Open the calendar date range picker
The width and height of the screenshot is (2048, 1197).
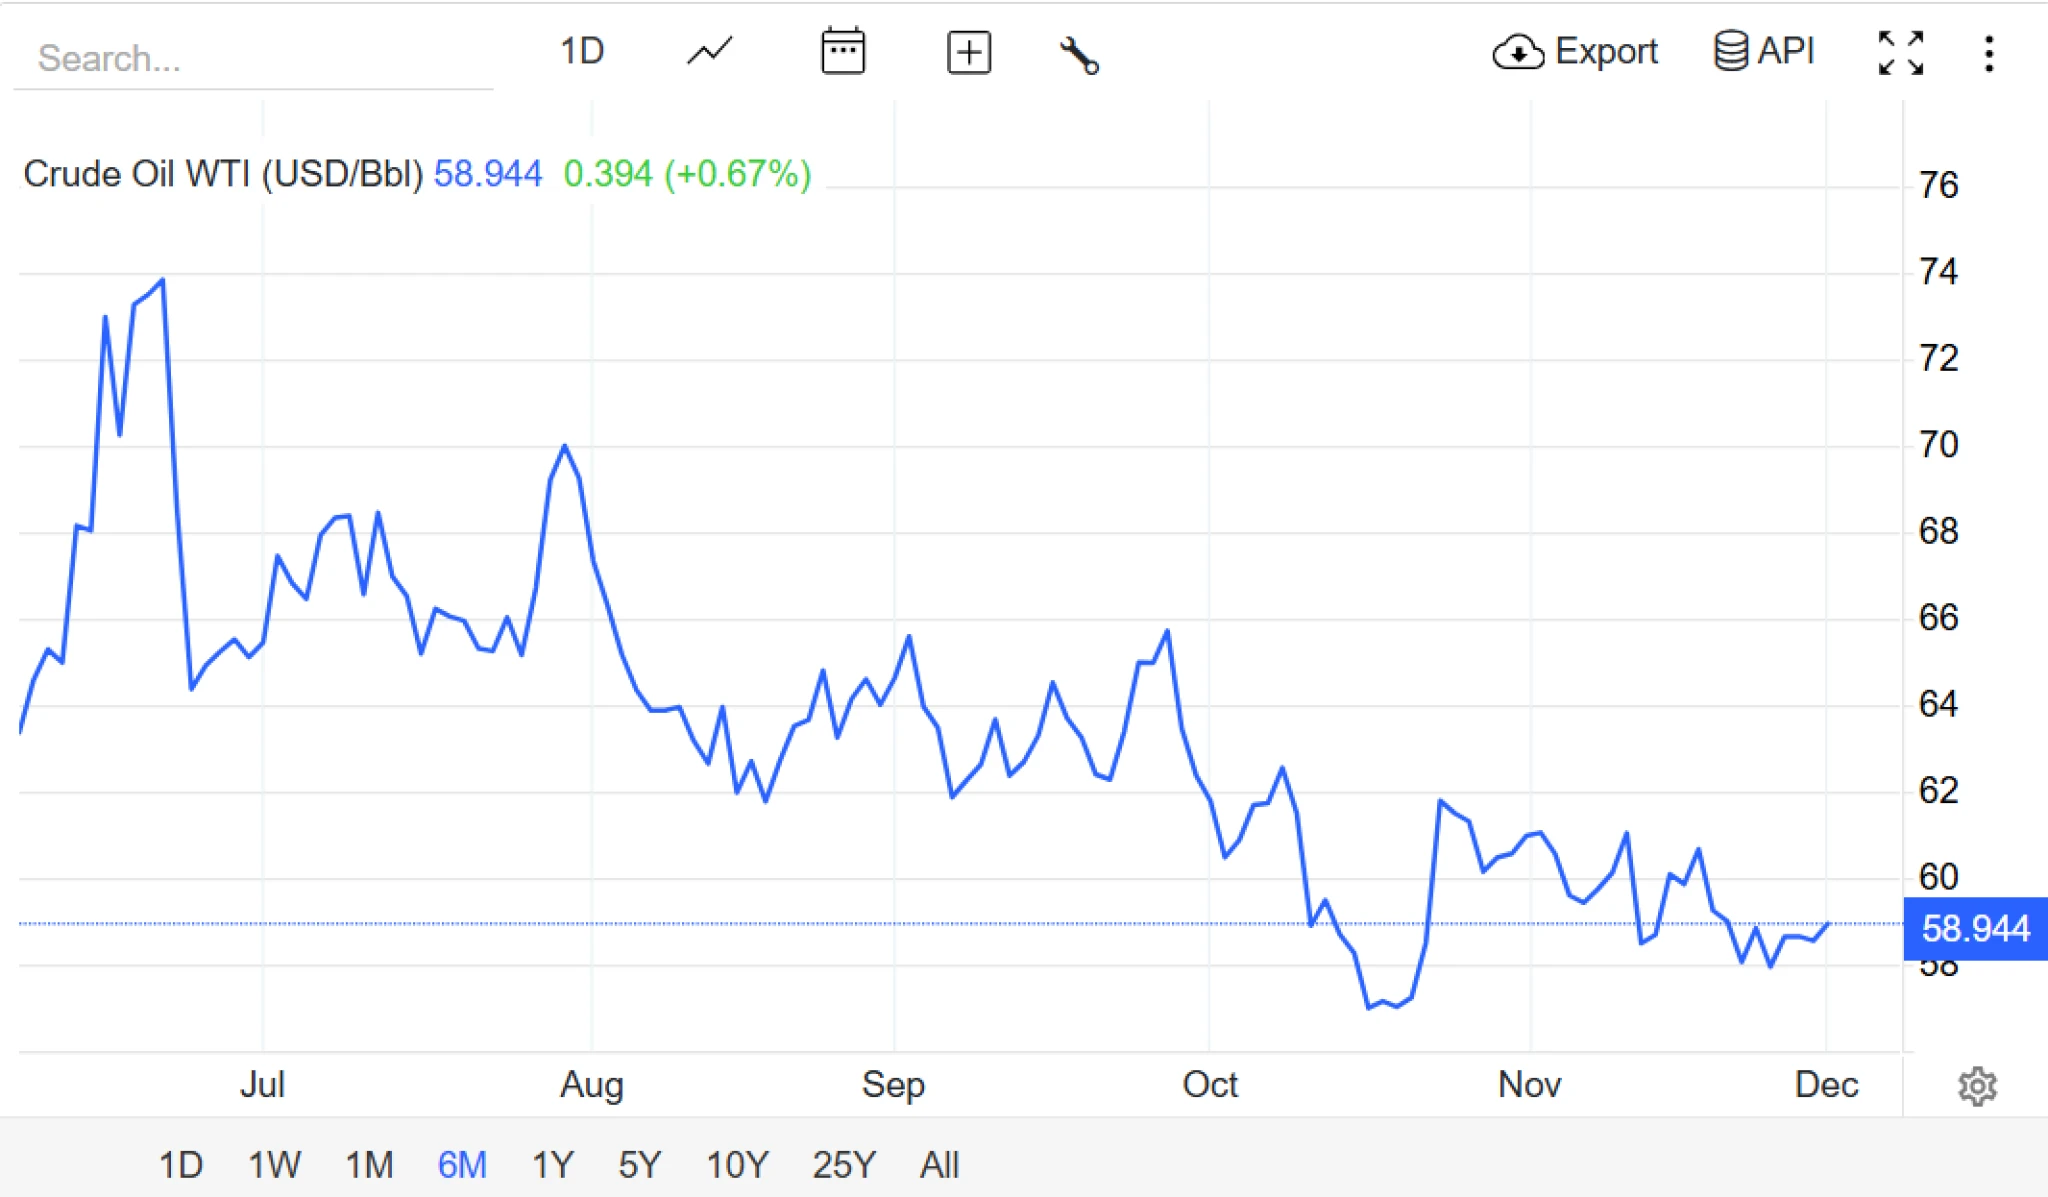[842, 52]
